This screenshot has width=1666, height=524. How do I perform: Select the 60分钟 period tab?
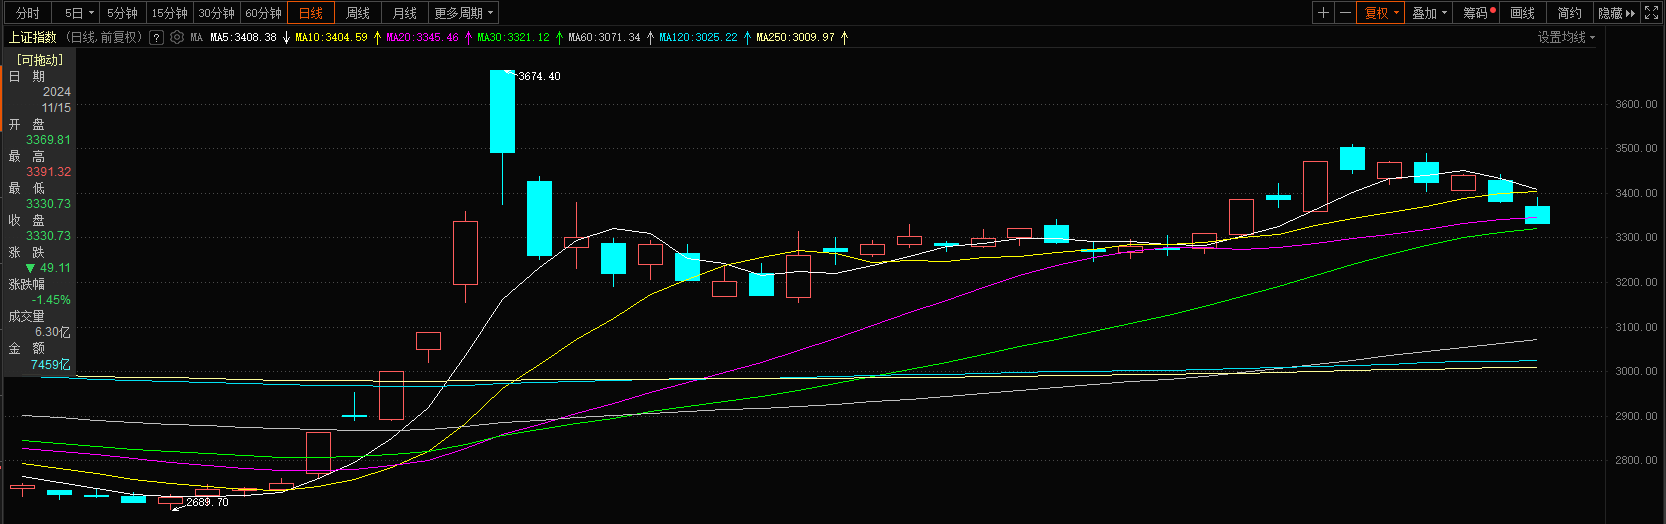tap(263, 13)
